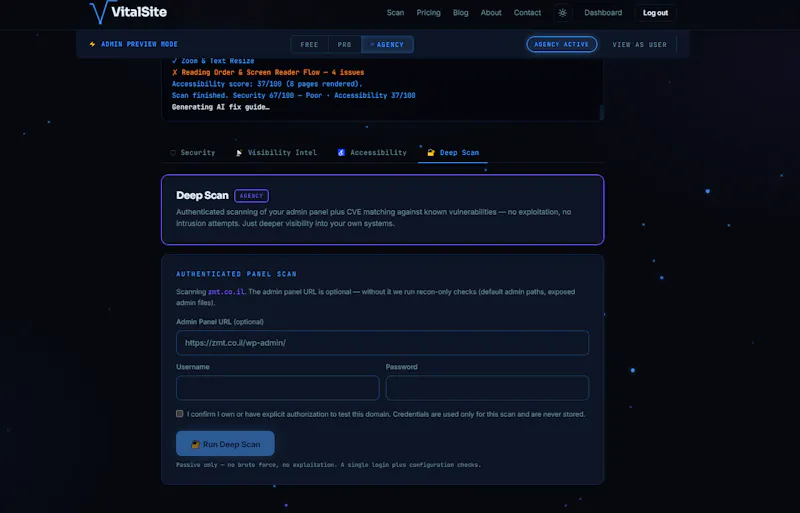
Task: Open the About page
Action: 491,13
